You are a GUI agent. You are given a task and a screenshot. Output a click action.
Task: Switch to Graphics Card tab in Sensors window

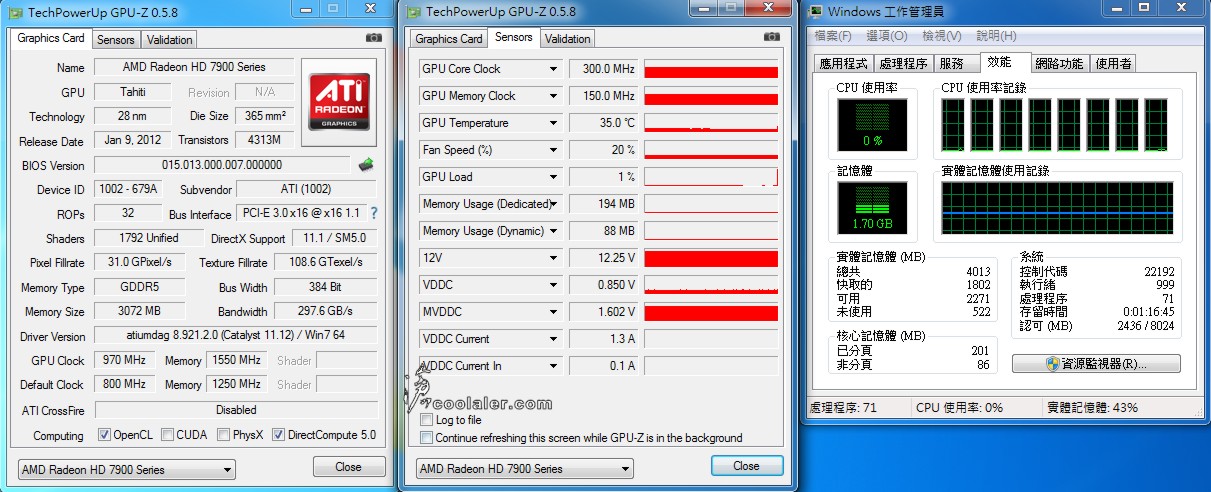tap(449, 39)
